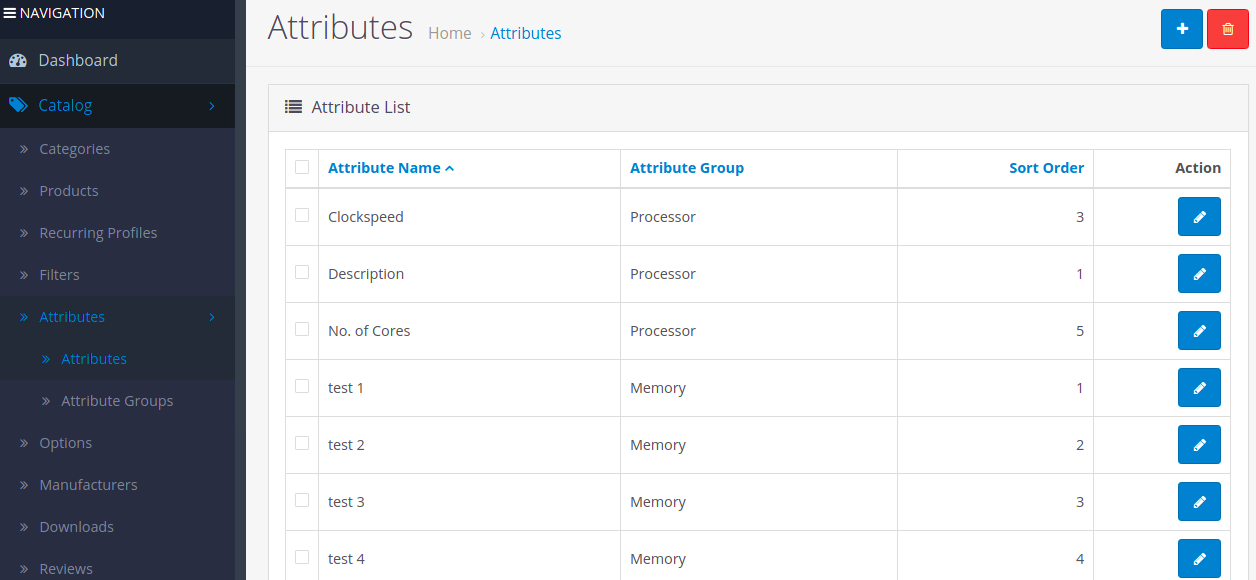The height and width of the screenshot is (580, 1256).
Task: Delete selected attributes using the trash icon
Action: click(x=1227, y=28)
